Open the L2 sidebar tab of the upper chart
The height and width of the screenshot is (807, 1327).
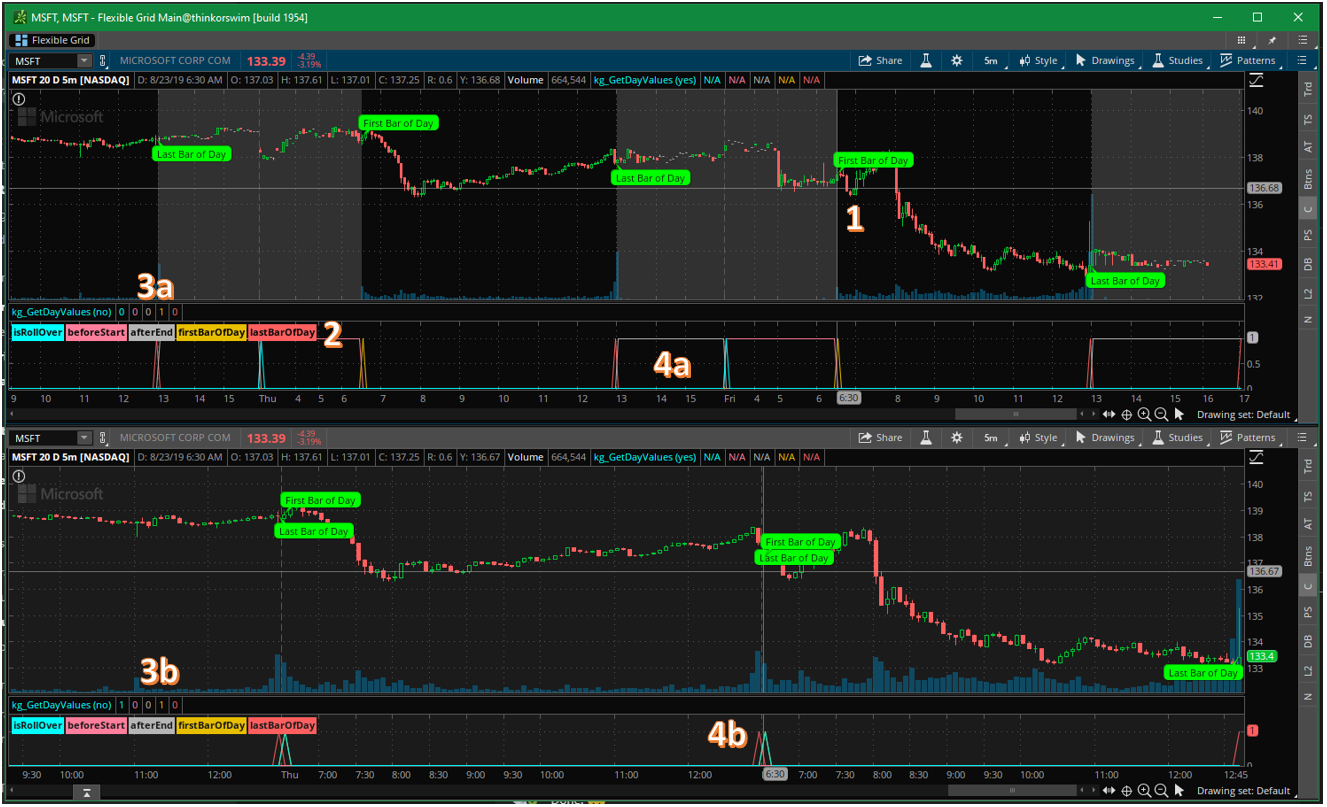1309,293
